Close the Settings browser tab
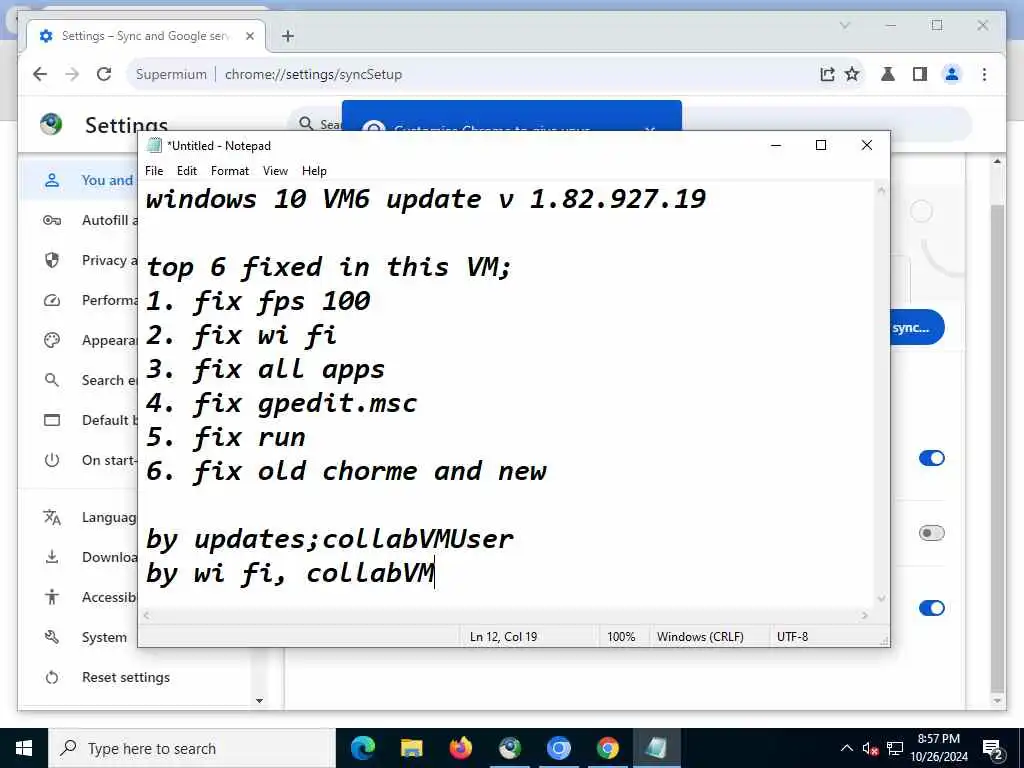This screenshot has width=1024, height=768. pyautogui.click(x=249, y=36)
